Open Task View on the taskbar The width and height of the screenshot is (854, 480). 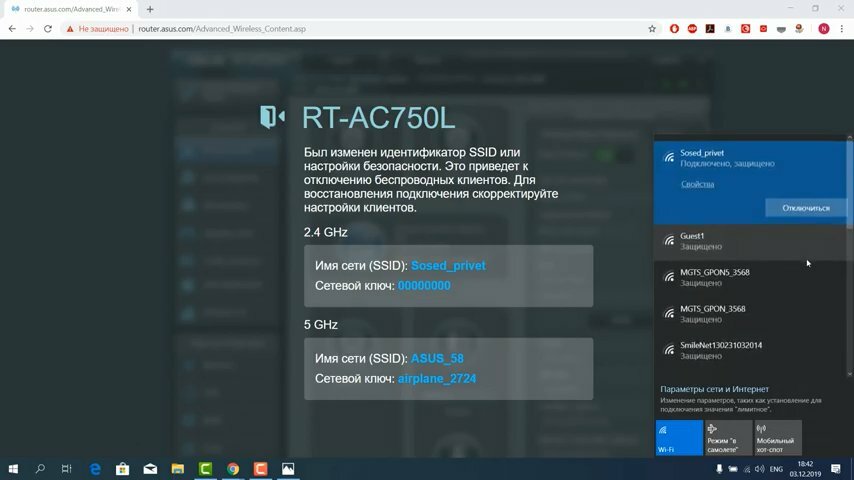tap(66, 469)
